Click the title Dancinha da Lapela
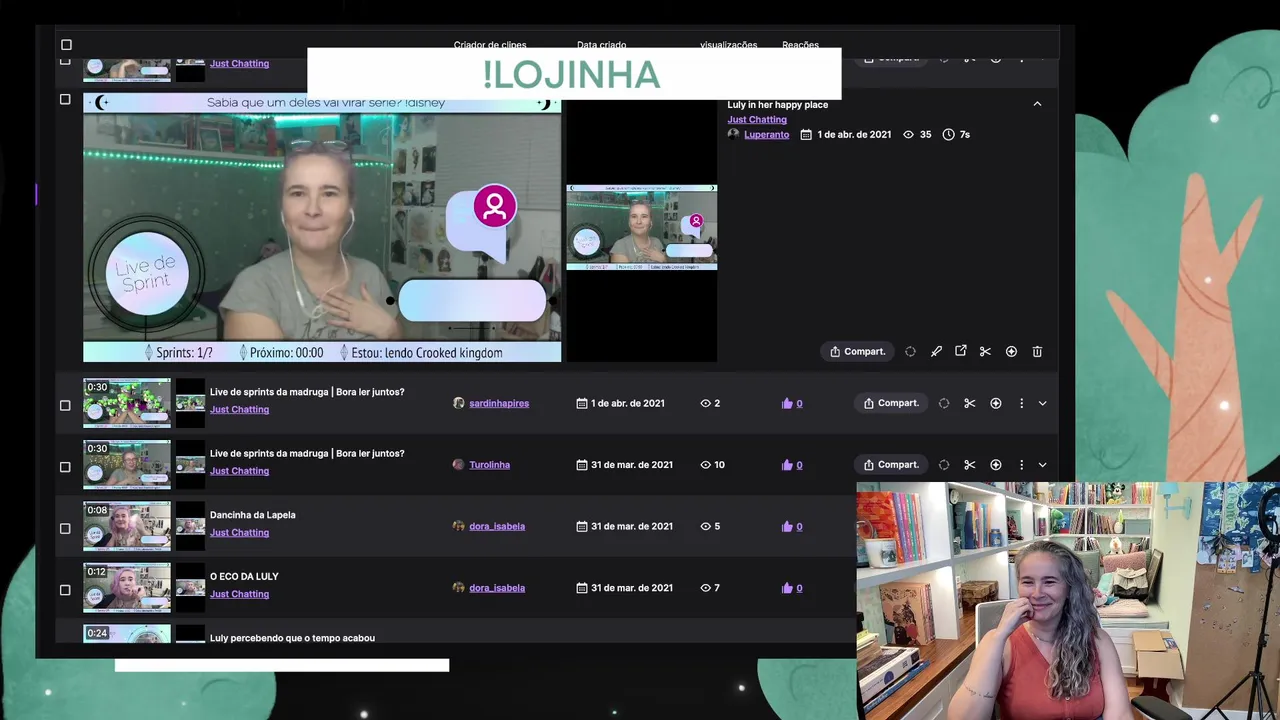This screenshot has width=1280, height=720. pos(252,515)
